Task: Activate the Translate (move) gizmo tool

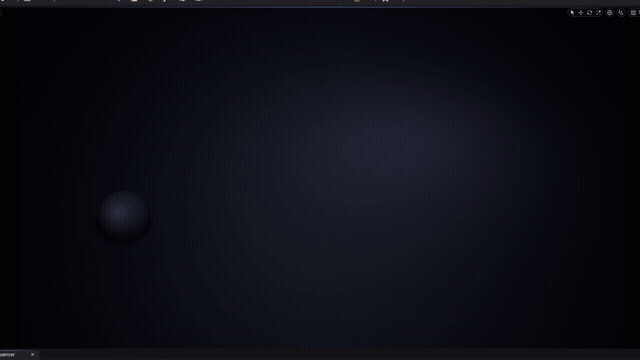Action: point(581,13)
